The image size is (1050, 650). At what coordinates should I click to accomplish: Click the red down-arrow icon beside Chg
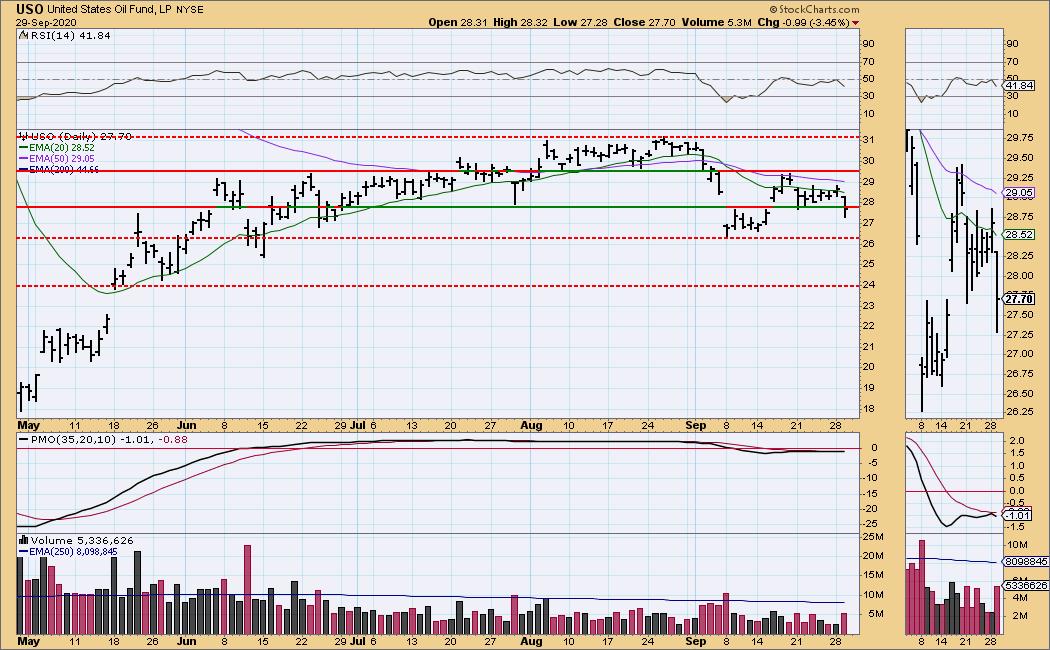pyautogui.click(x=855, y=23)
